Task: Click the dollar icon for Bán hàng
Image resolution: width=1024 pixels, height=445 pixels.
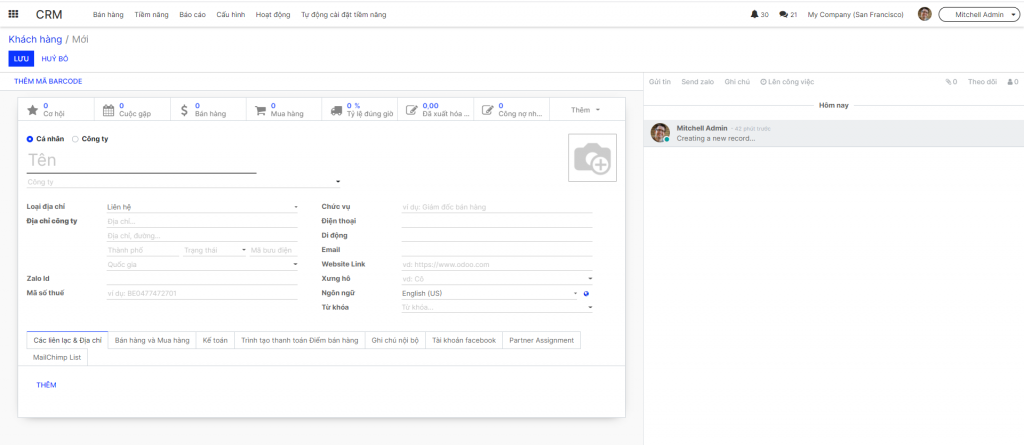Action: point(185,110)
